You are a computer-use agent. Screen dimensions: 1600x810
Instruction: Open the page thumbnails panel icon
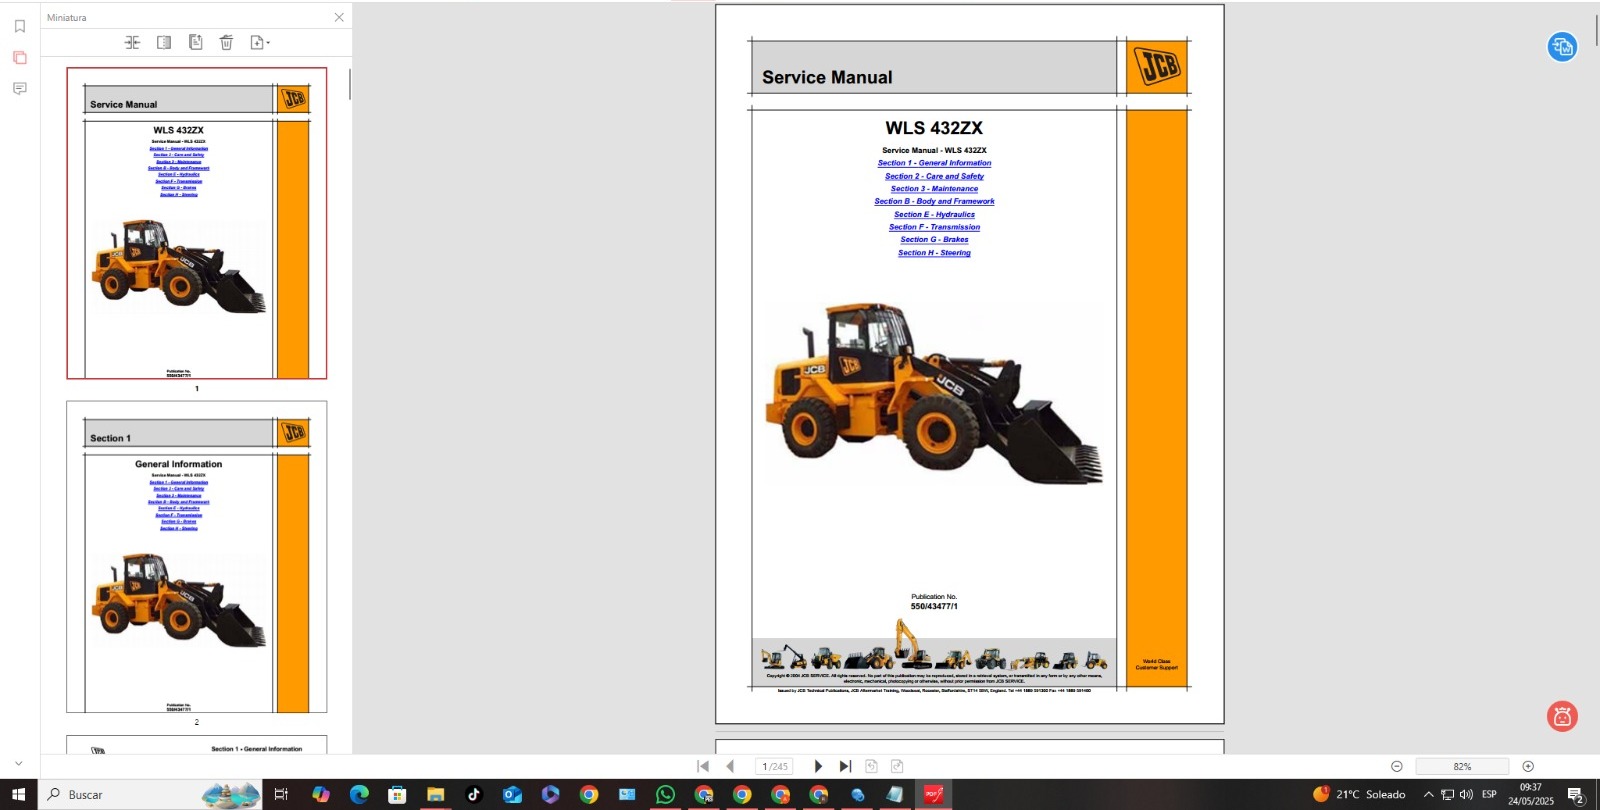(x=19, y=57)
